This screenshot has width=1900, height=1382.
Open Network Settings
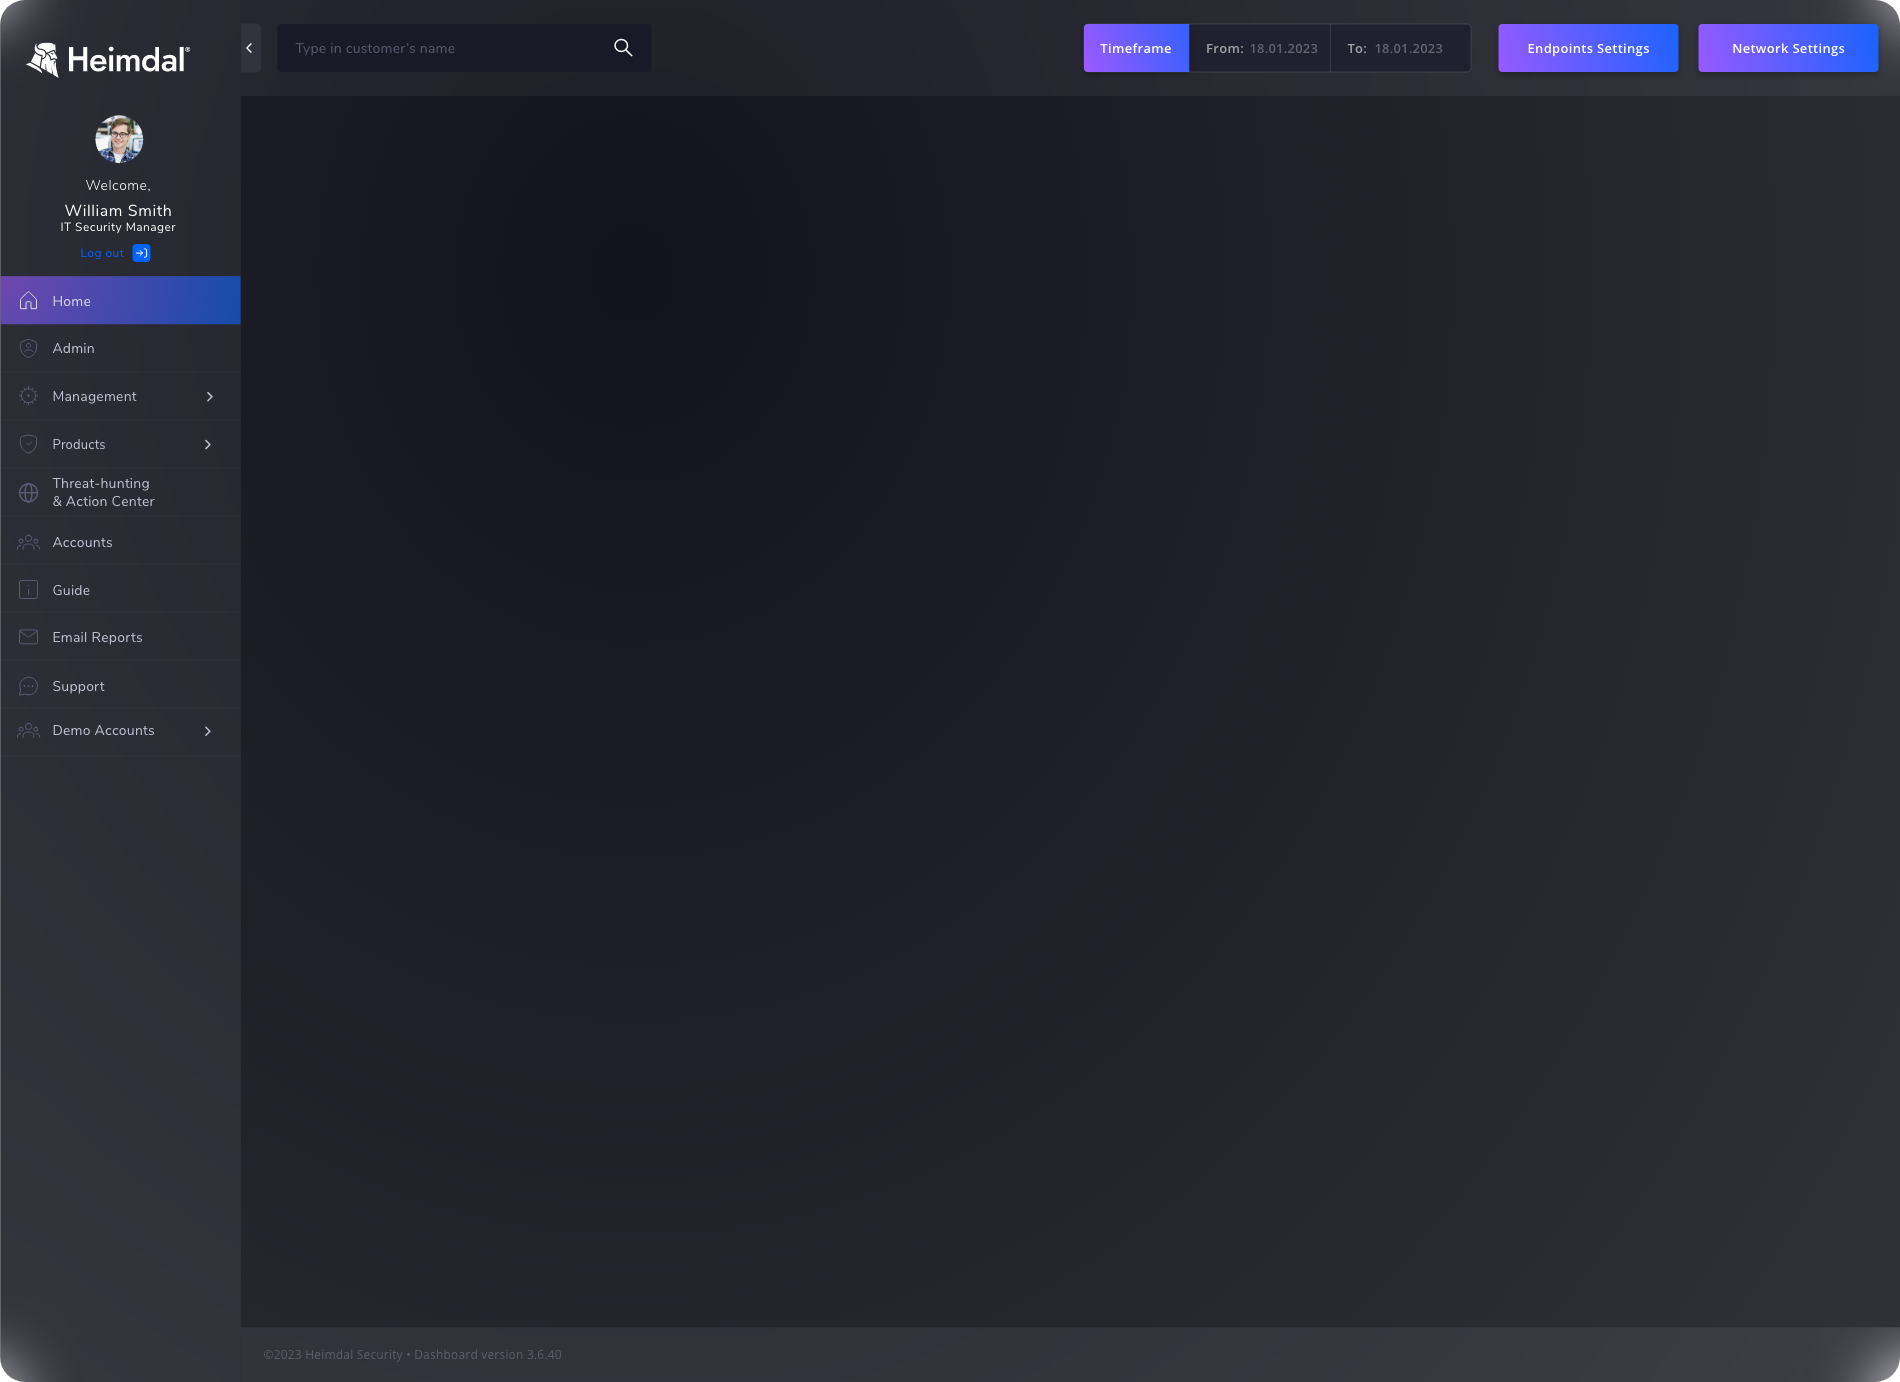(x=1788, y=48)
